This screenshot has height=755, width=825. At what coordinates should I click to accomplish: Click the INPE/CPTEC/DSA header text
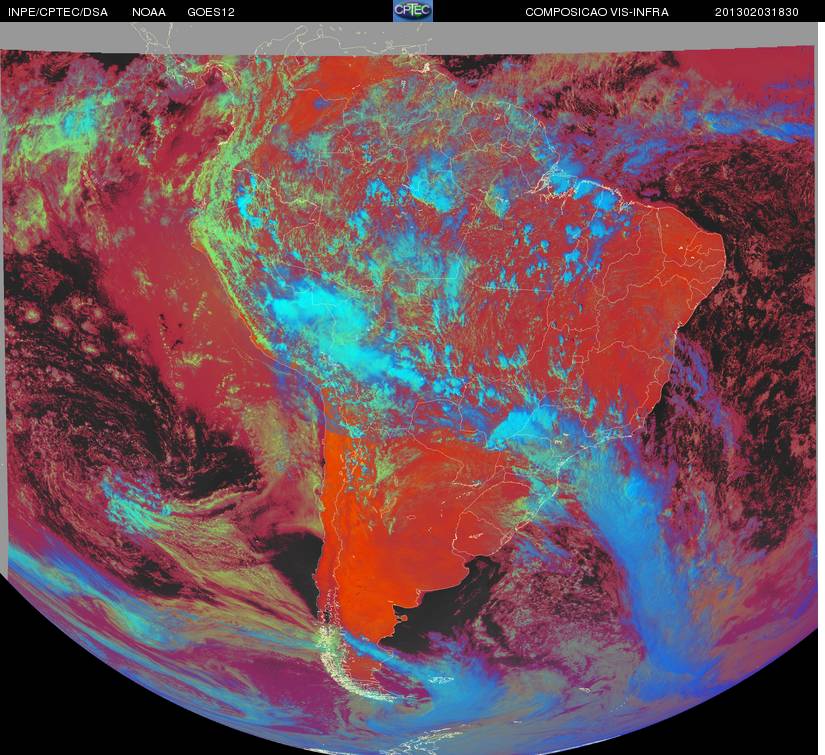(58, 12)
